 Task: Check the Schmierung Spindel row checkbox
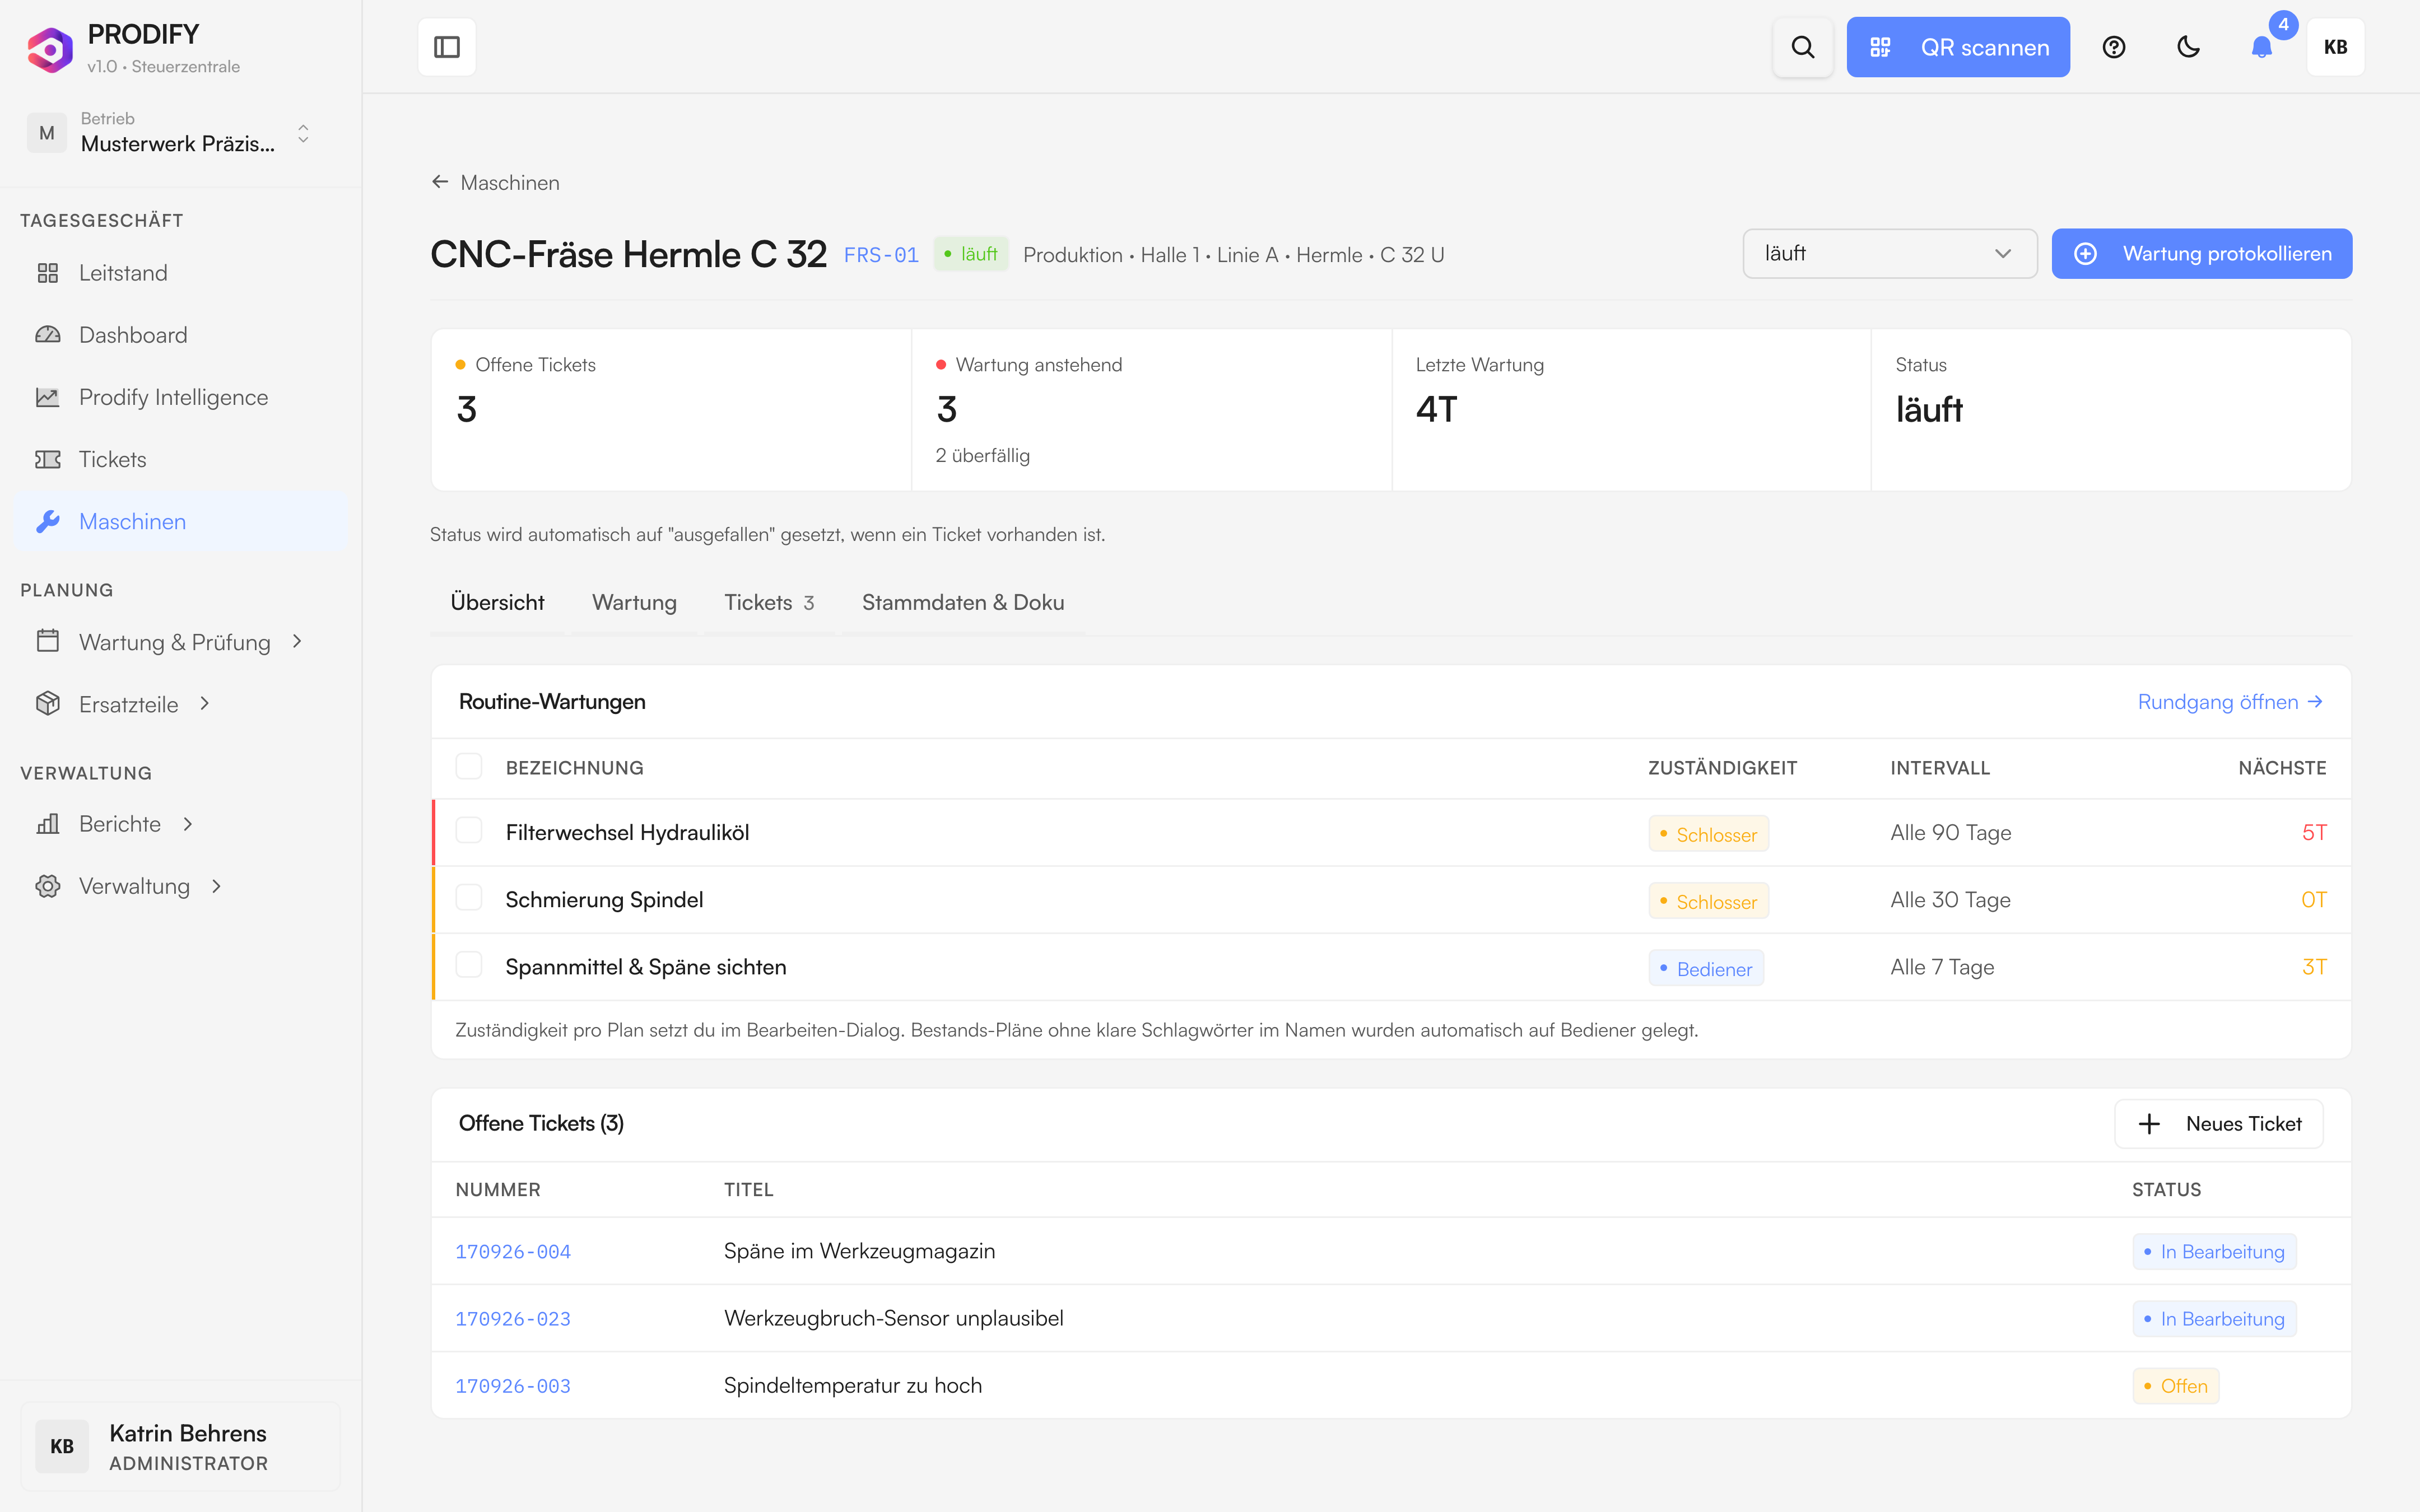click(468, 898)
